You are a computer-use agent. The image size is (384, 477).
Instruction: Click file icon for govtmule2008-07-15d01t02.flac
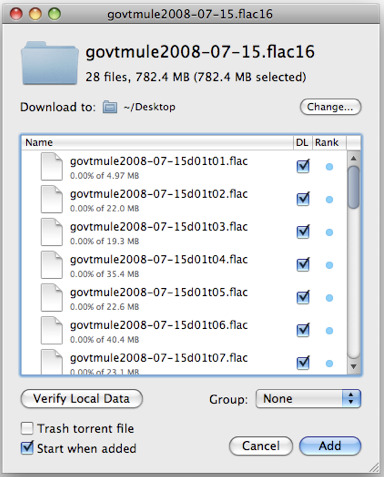(x=52, y=199)
